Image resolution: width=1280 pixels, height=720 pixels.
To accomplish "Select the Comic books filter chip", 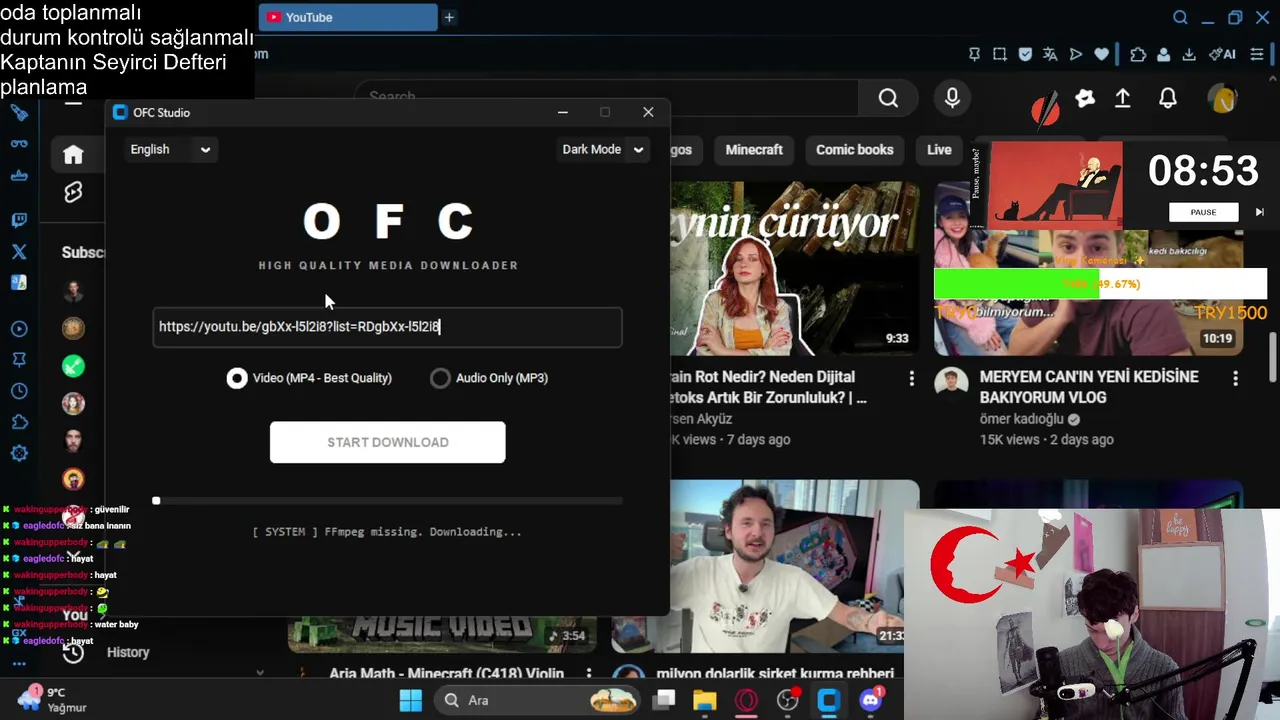I will coord(854,150).
